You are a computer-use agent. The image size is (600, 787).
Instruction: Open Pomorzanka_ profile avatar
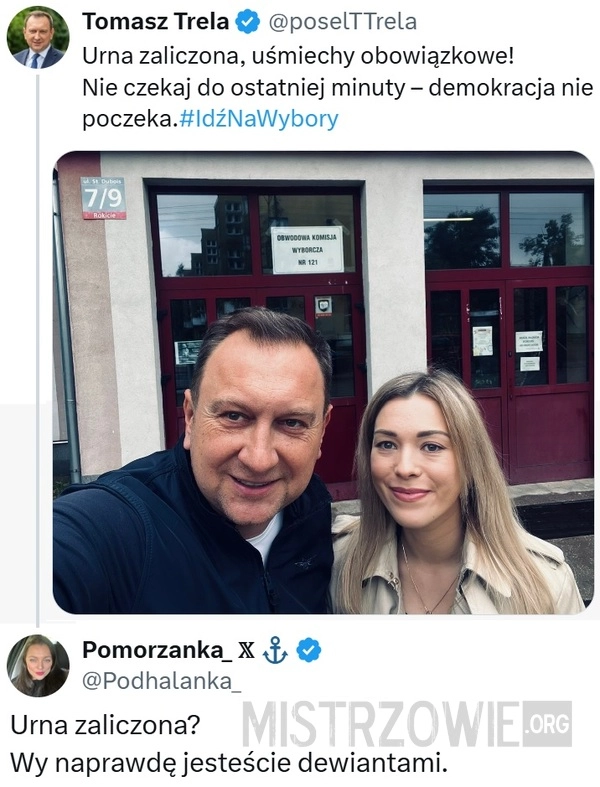(x=38, y=666)
